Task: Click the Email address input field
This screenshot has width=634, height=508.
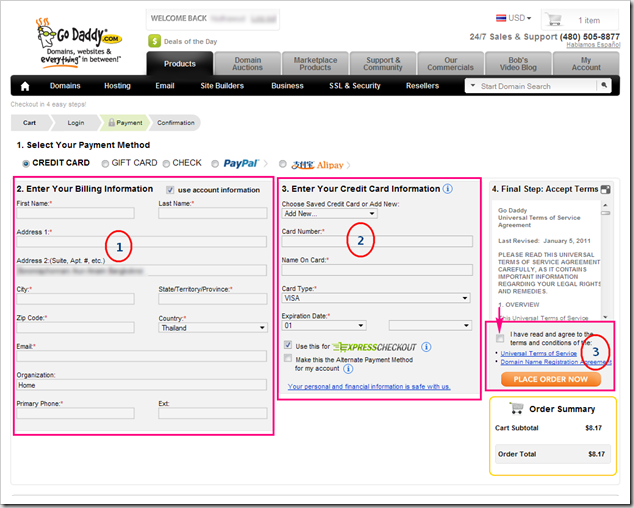Action: (x=142, y=356)
